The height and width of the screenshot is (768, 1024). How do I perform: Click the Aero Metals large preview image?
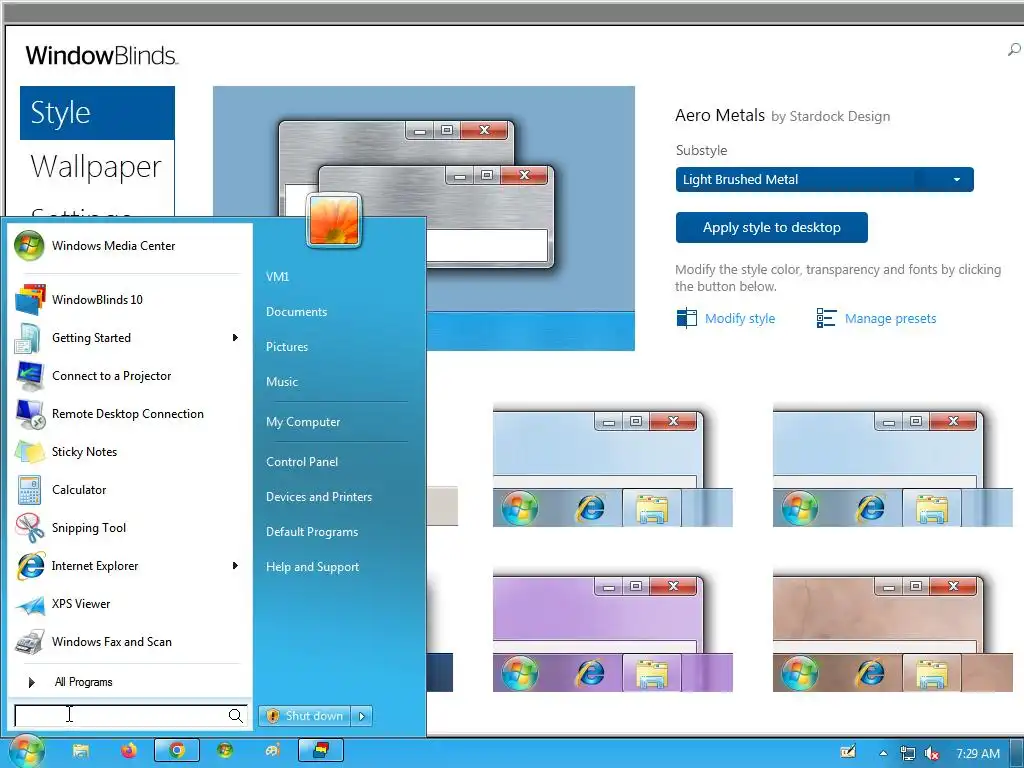click(424, 218)
